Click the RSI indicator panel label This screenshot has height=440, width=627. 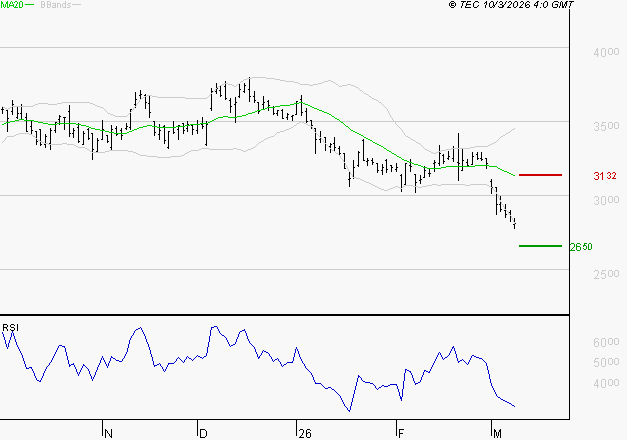coord(10,327)
